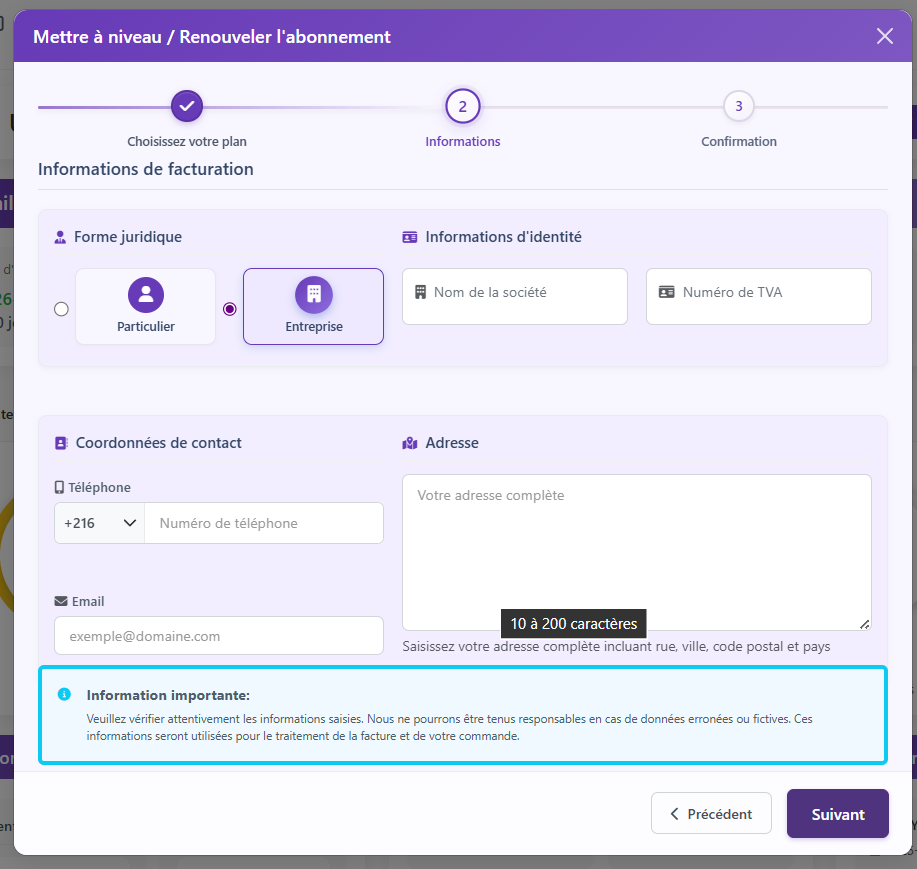Click step 2 Informations circle
The height and width of the screenshot is (869, 917).
463,106
